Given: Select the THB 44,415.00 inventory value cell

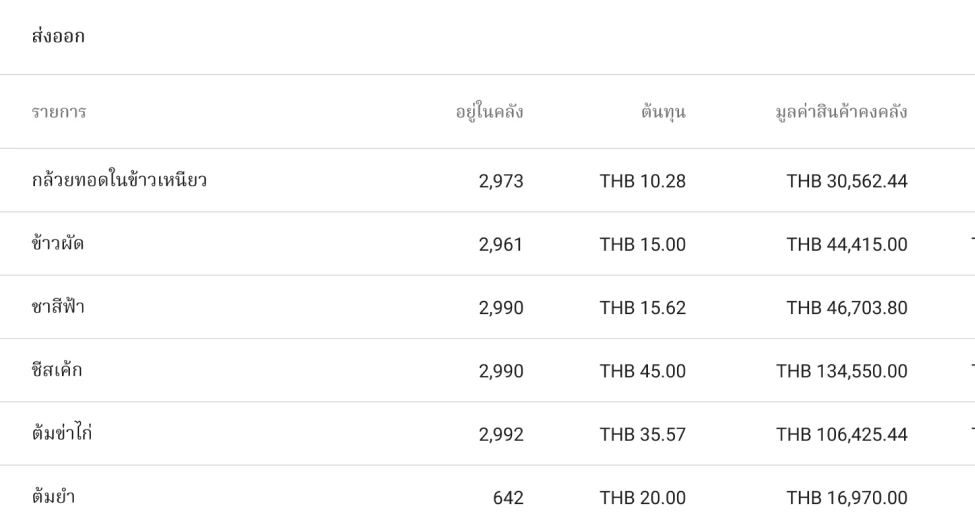Looking at the screenshot, I should pos(847,244).
